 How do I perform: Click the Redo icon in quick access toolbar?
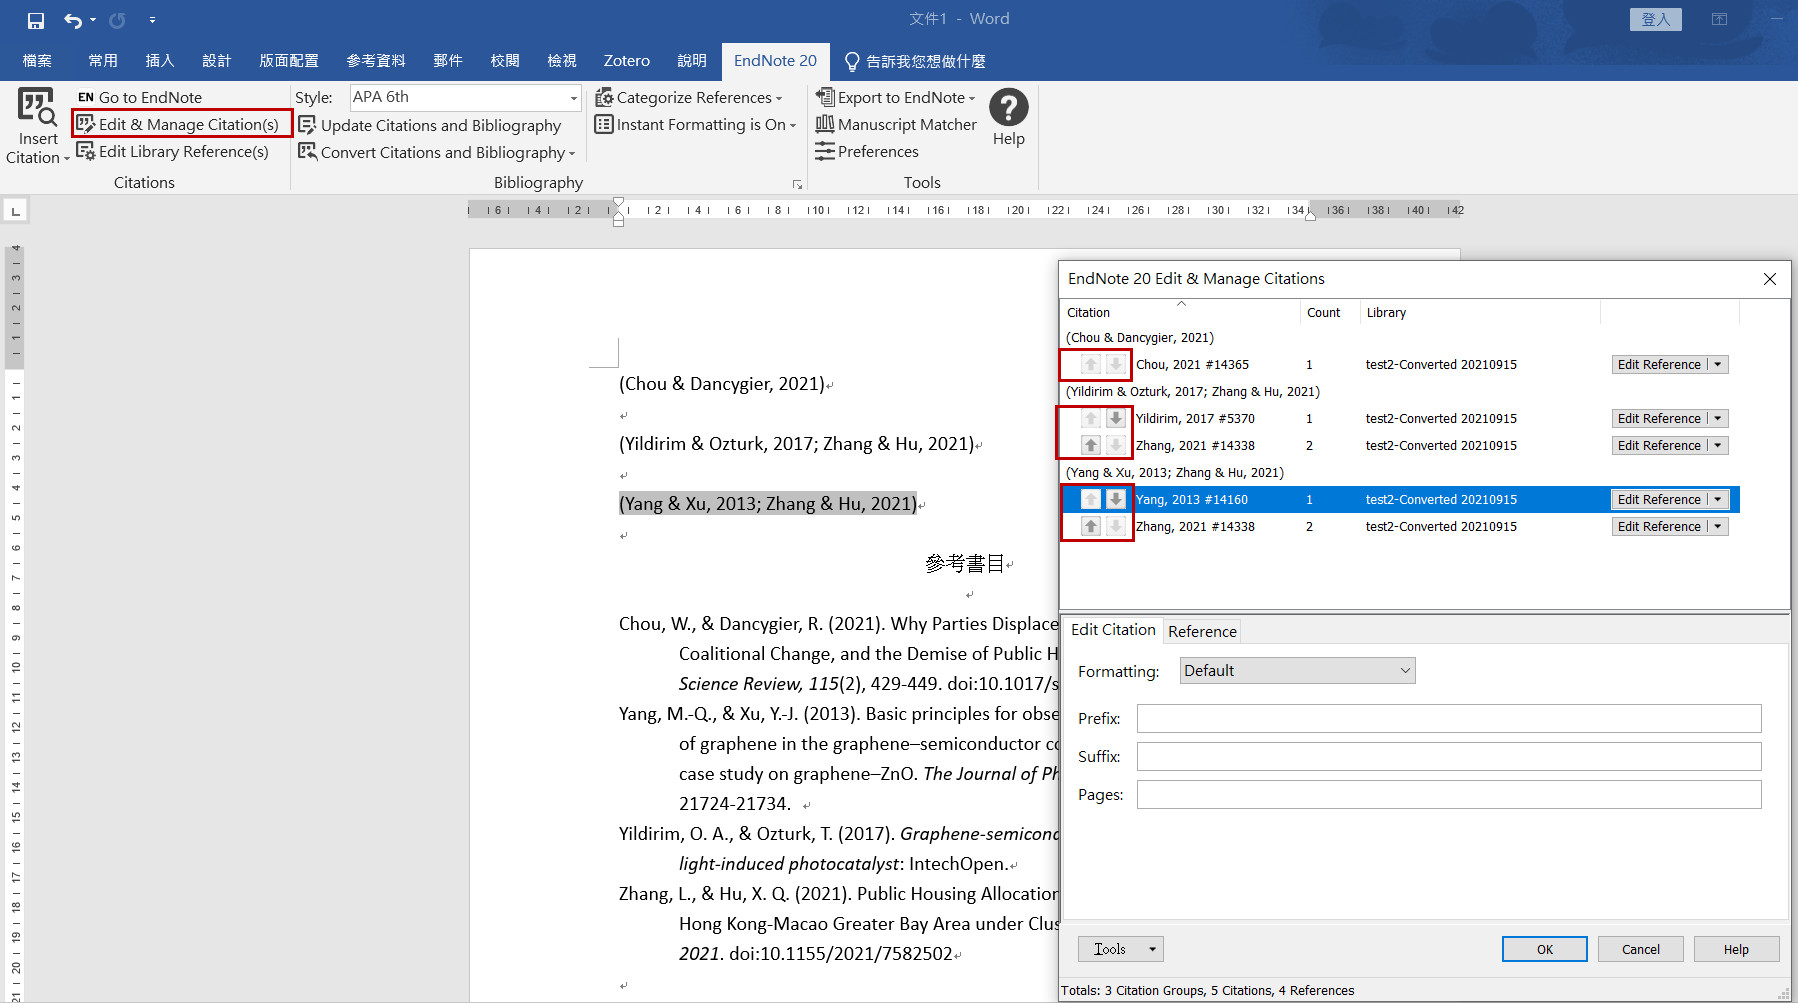tap(117, 20)
